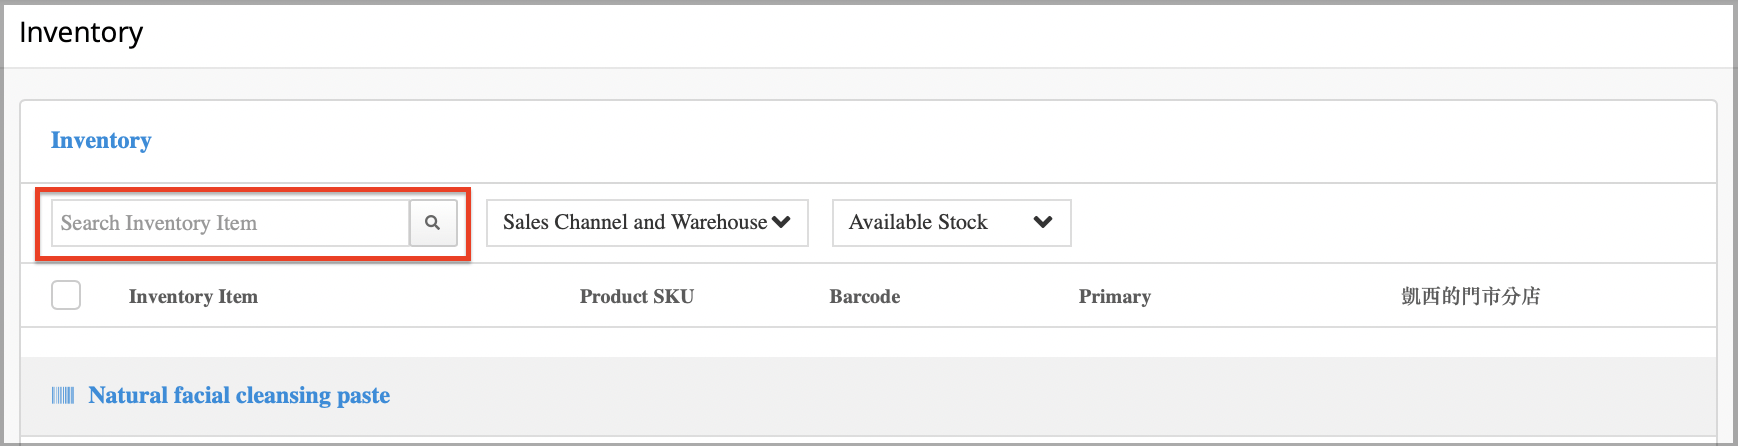1738x446 pixels.
Task: Focus the Search Inventory Item field
Action: (x=231, y=223)
